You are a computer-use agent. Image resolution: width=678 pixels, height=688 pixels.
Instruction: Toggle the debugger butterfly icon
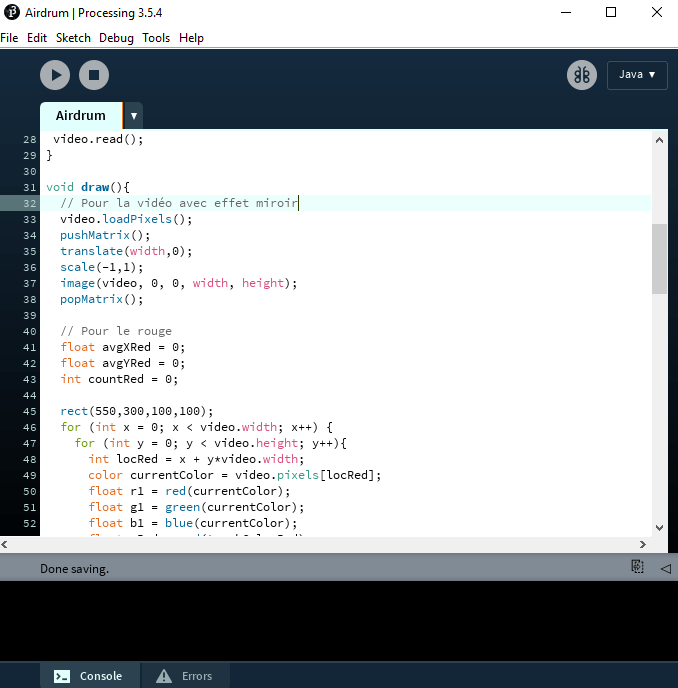click(x=582, y=75)
